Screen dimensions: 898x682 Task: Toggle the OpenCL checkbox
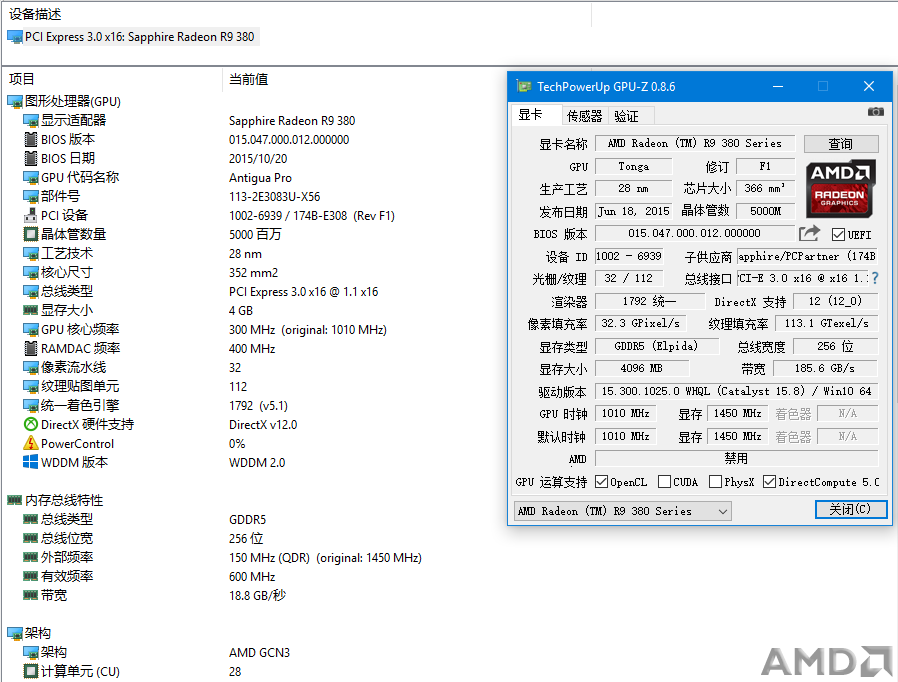click(x=601, y=482)
